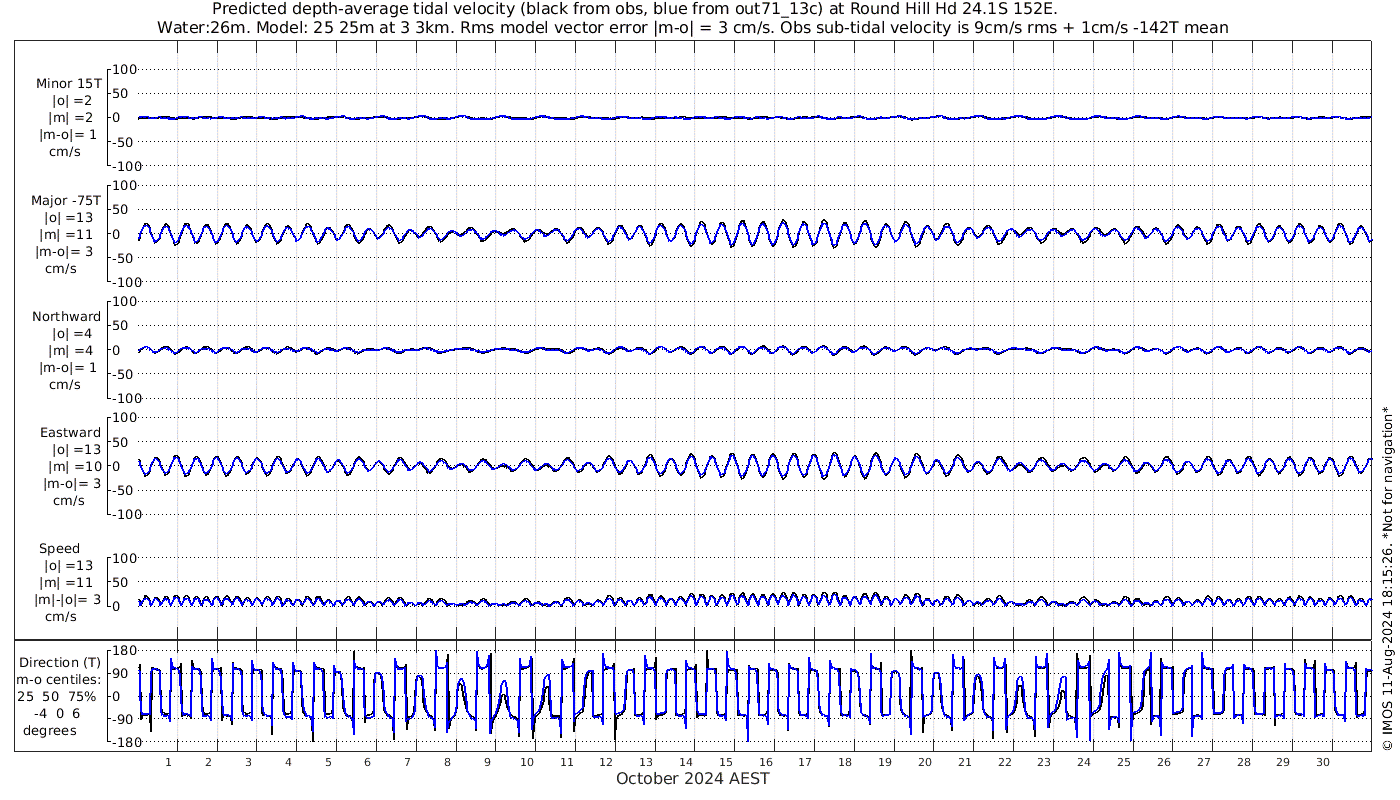The width and height of the screenshot is (1400, 800).
Task: Click the -50 tick on the Eastward axis
Action: pyautogui.click(x=123, y=490)
